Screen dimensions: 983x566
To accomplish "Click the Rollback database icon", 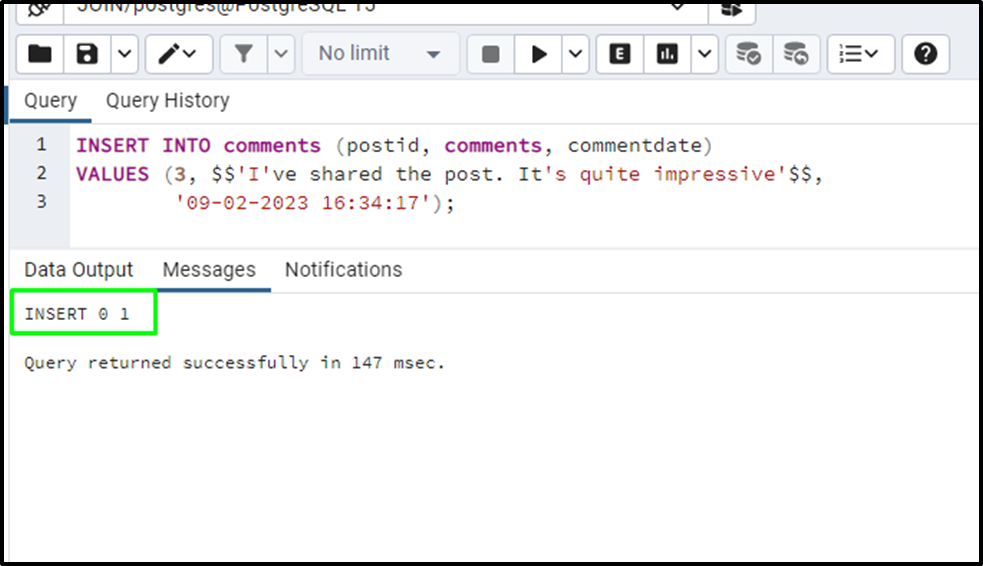I will (x=796, y=54).
